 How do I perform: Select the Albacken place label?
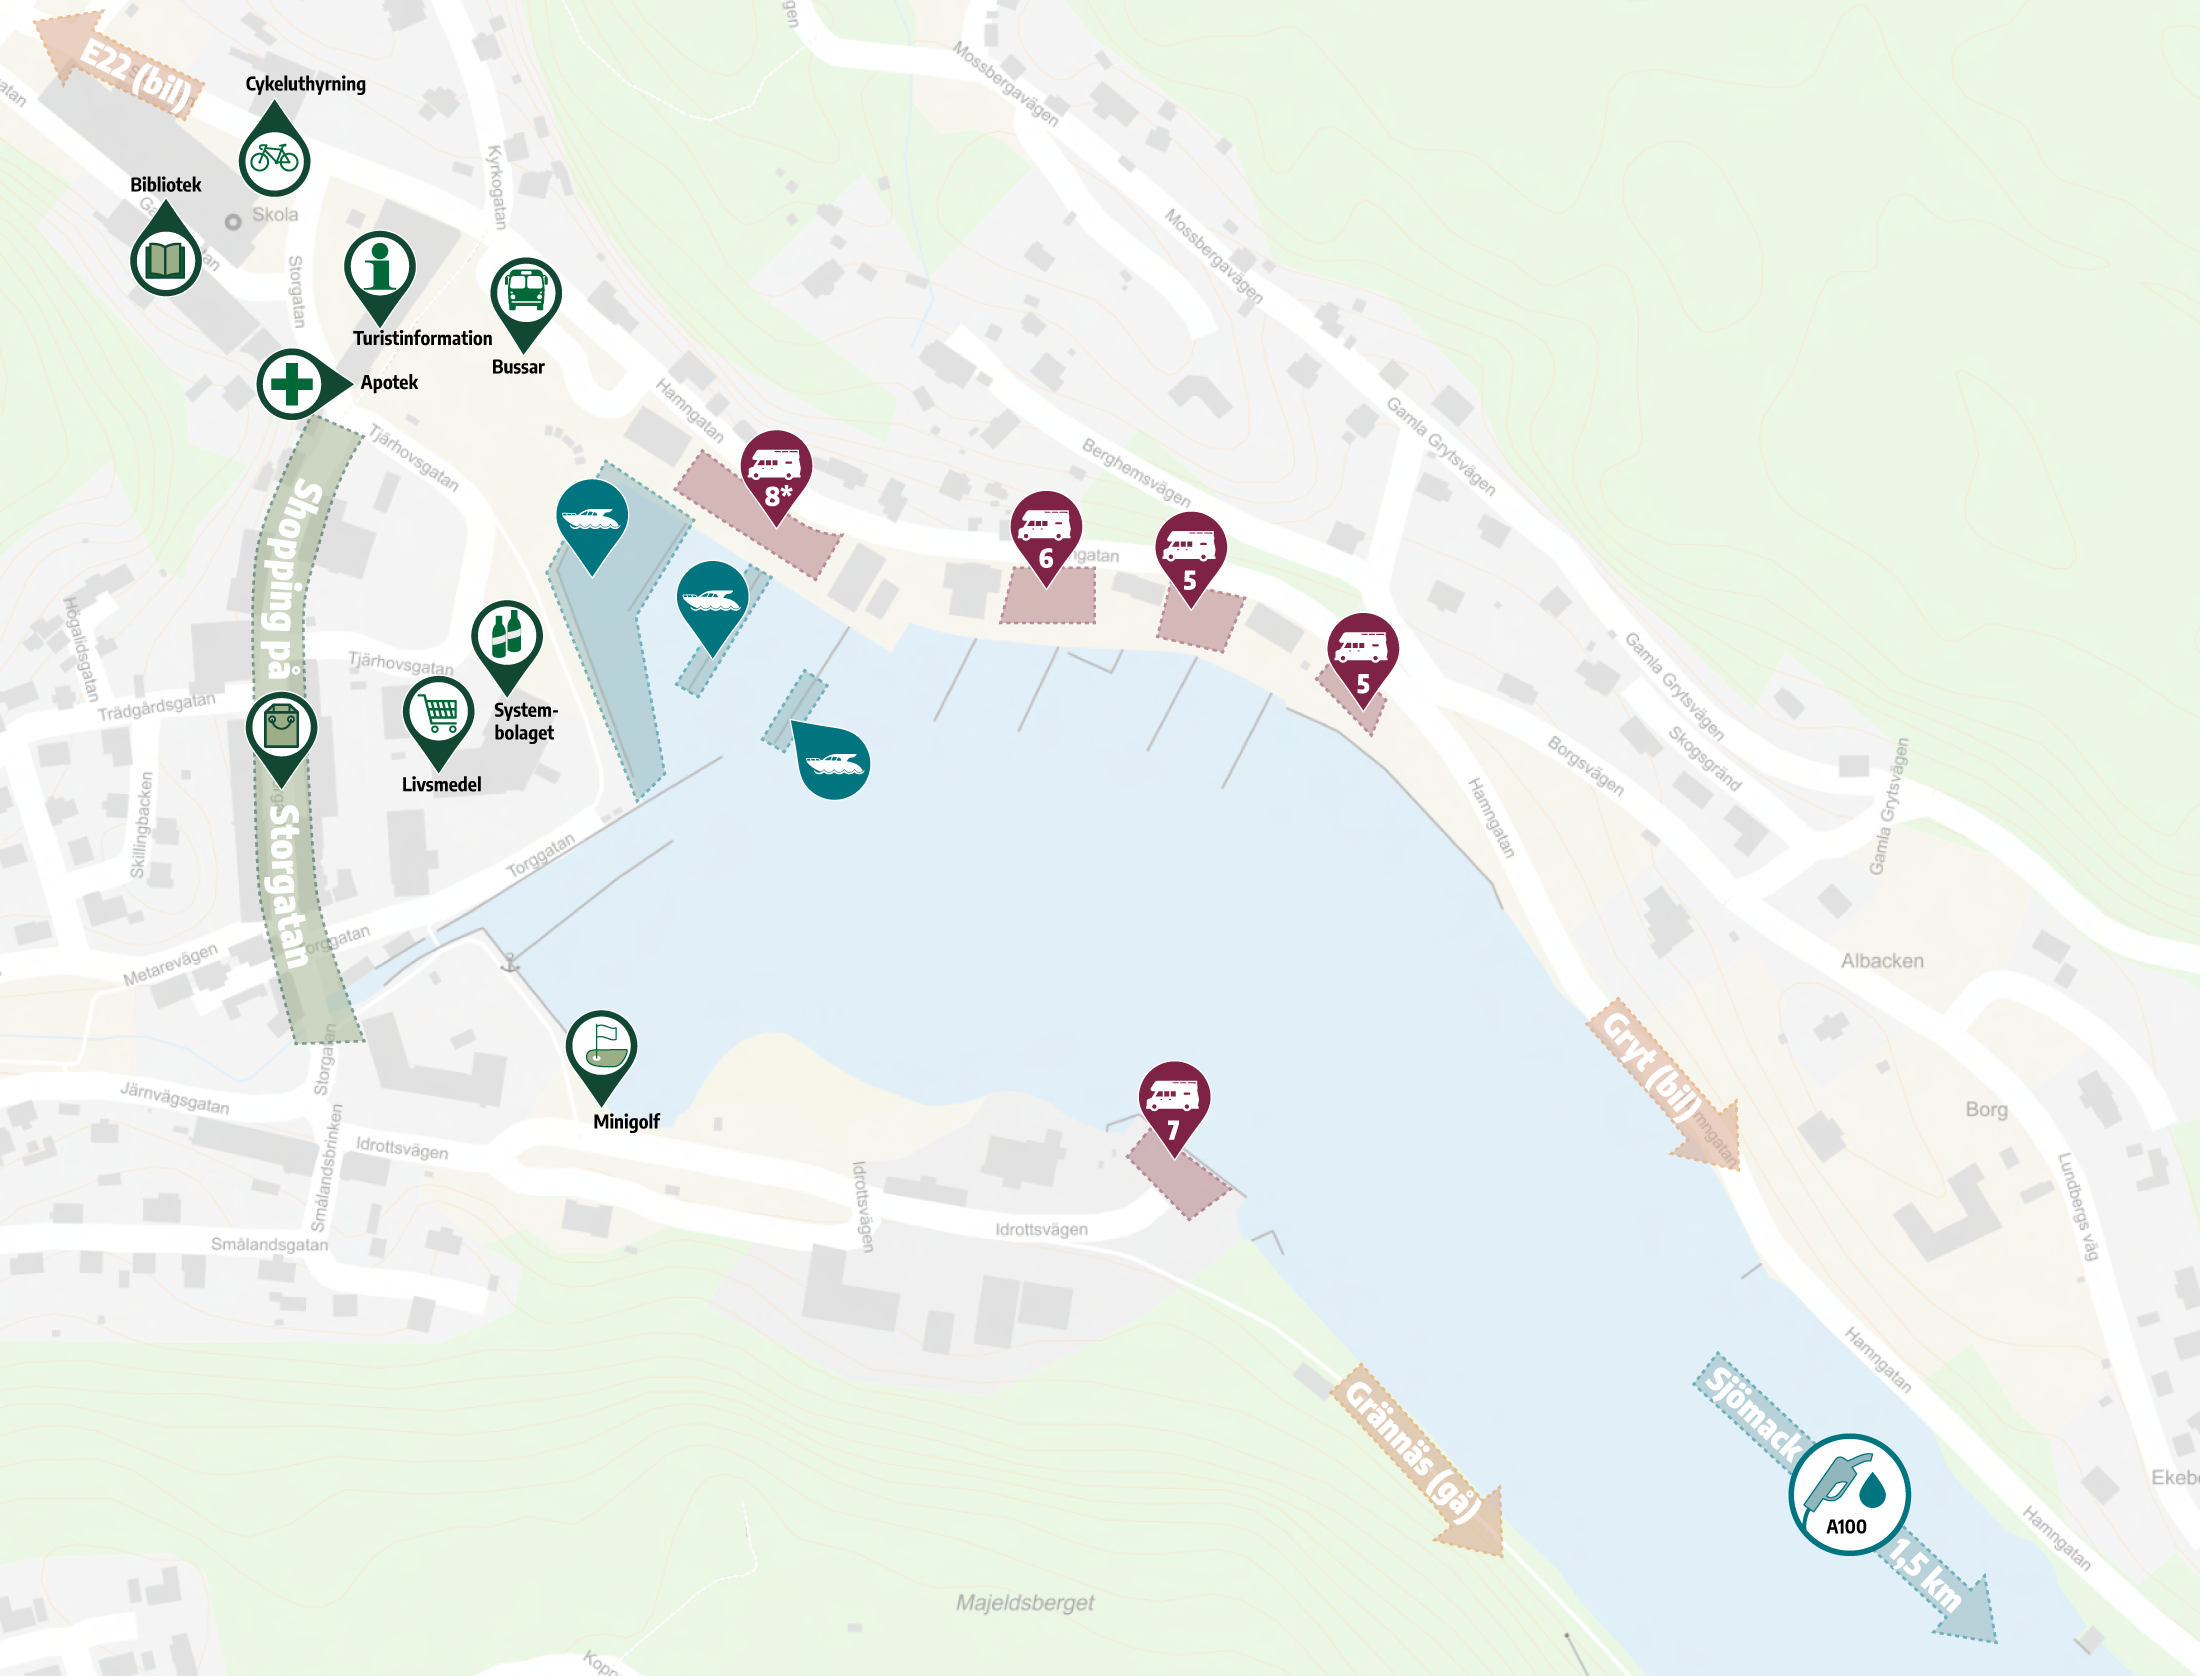coord(1882,961)
